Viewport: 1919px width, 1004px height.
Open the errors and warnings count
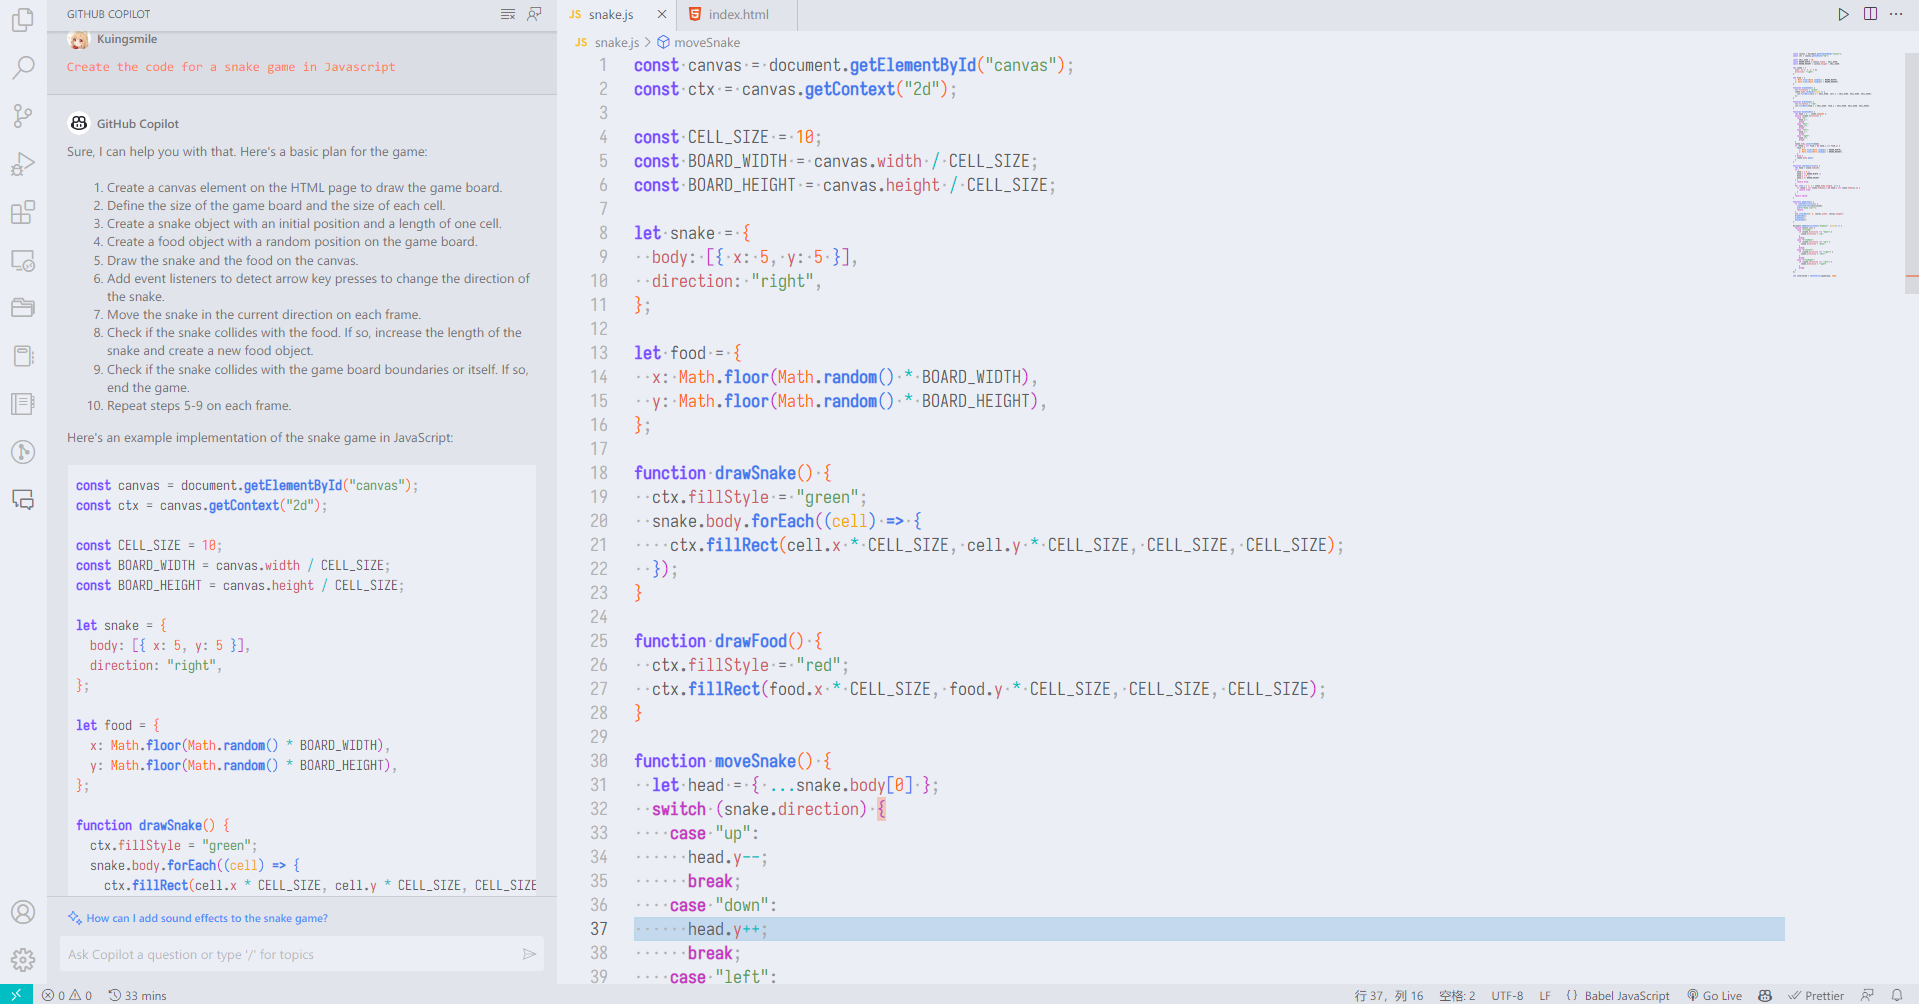[x=67, y=995]
